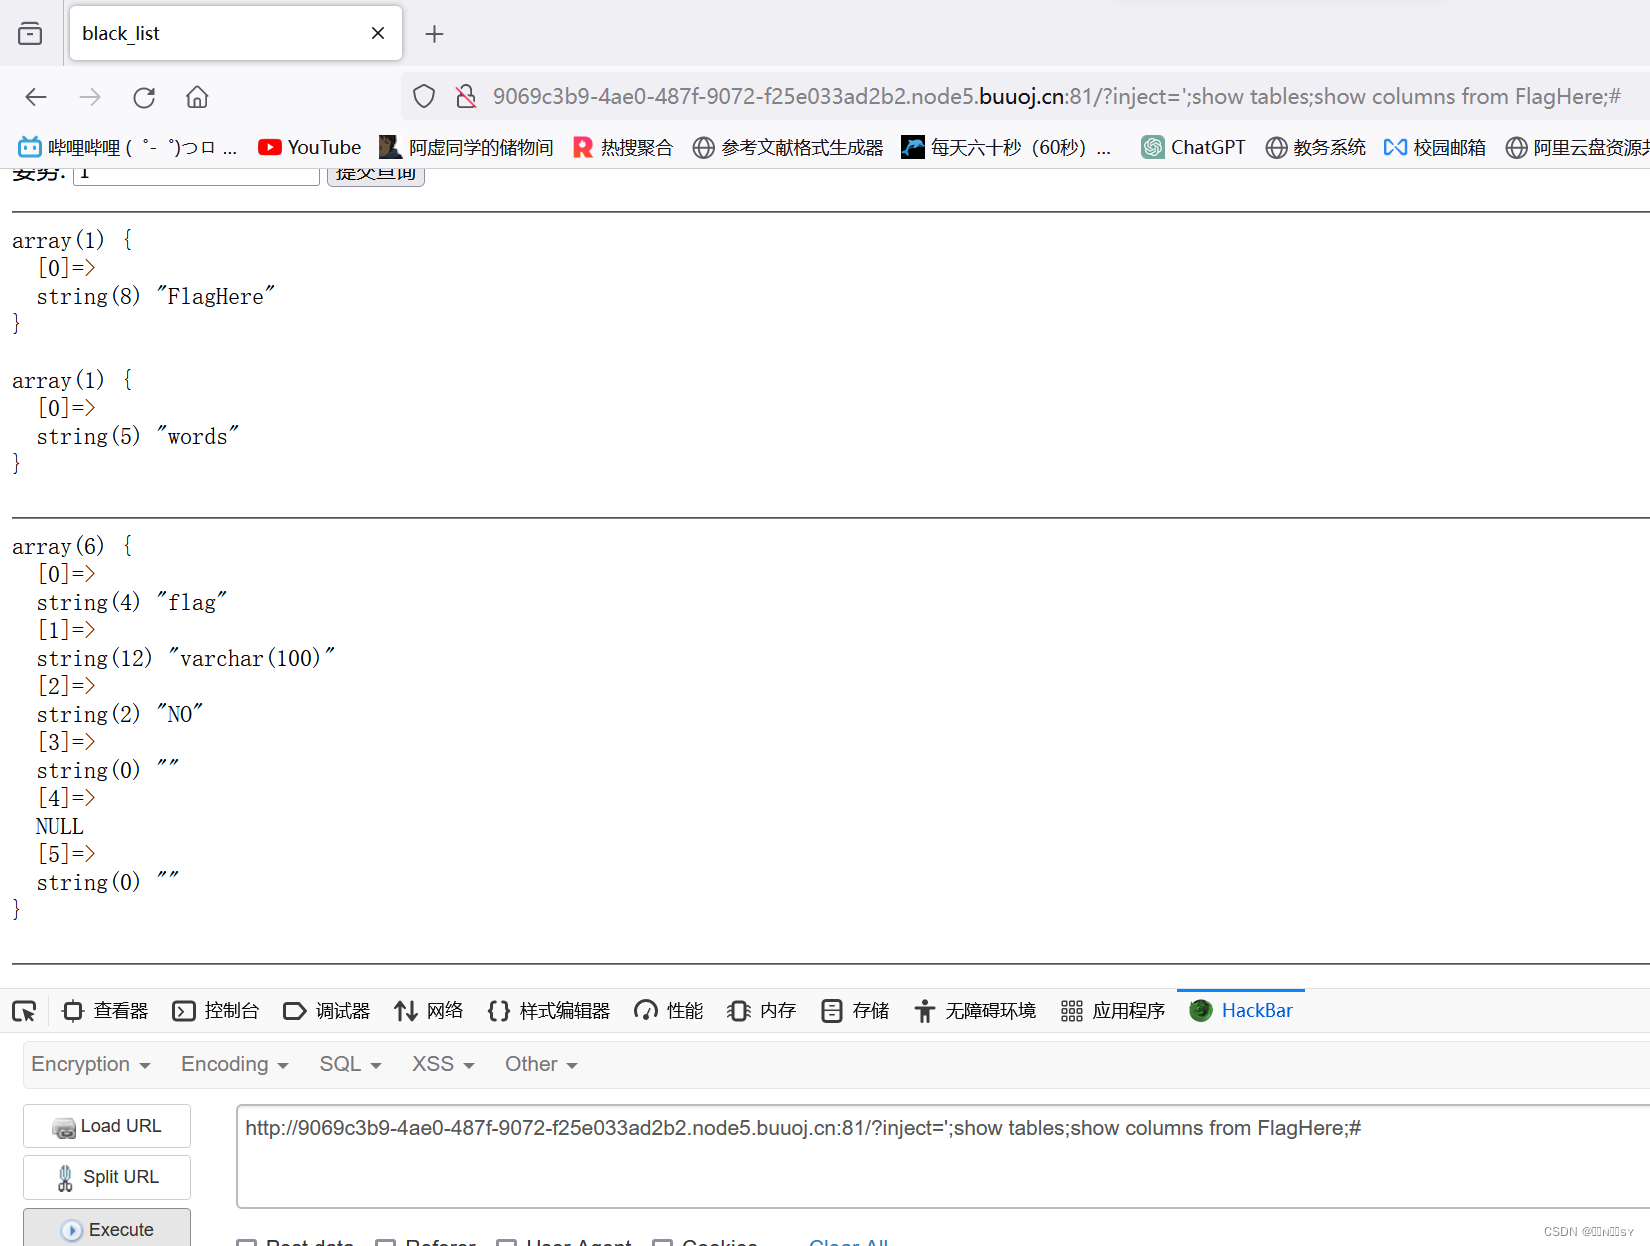Reload the current page
This screenshot has height=1246, width=1650.
(x=144, y=96)
